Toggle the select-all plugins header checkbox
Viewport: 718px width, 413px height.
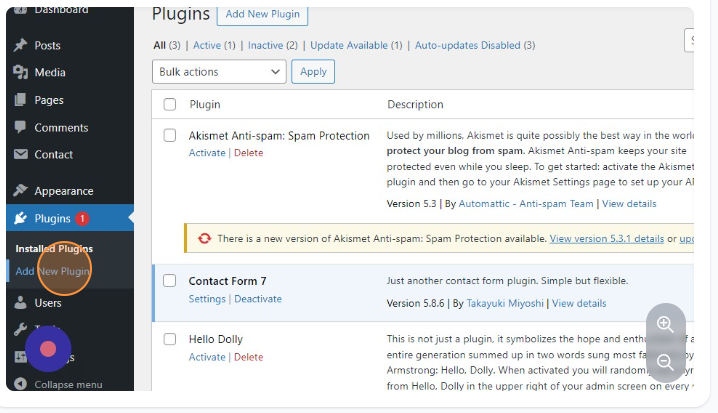pos(169,104)
